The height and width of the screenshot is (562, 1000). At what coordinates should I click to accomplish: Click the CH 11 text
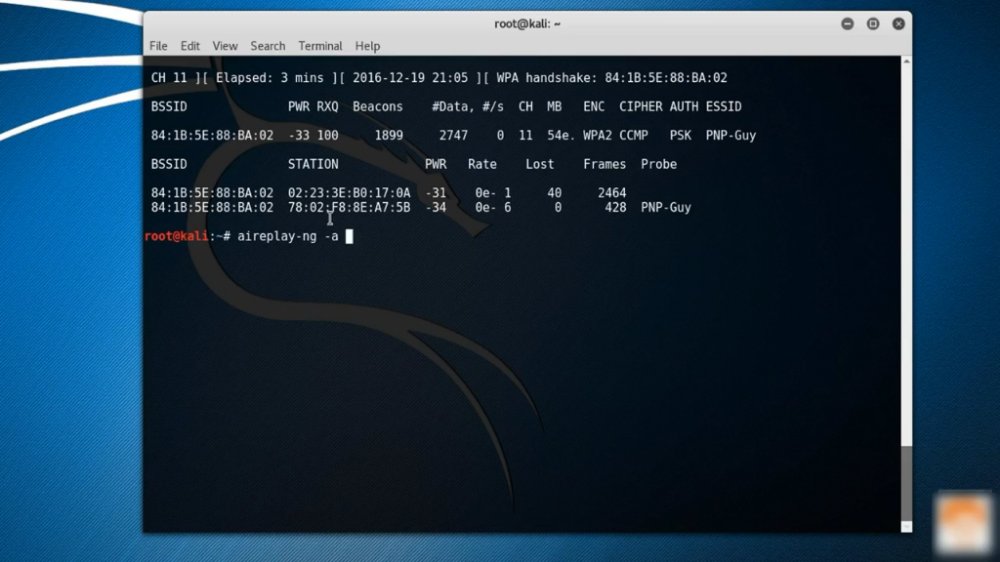169,78
